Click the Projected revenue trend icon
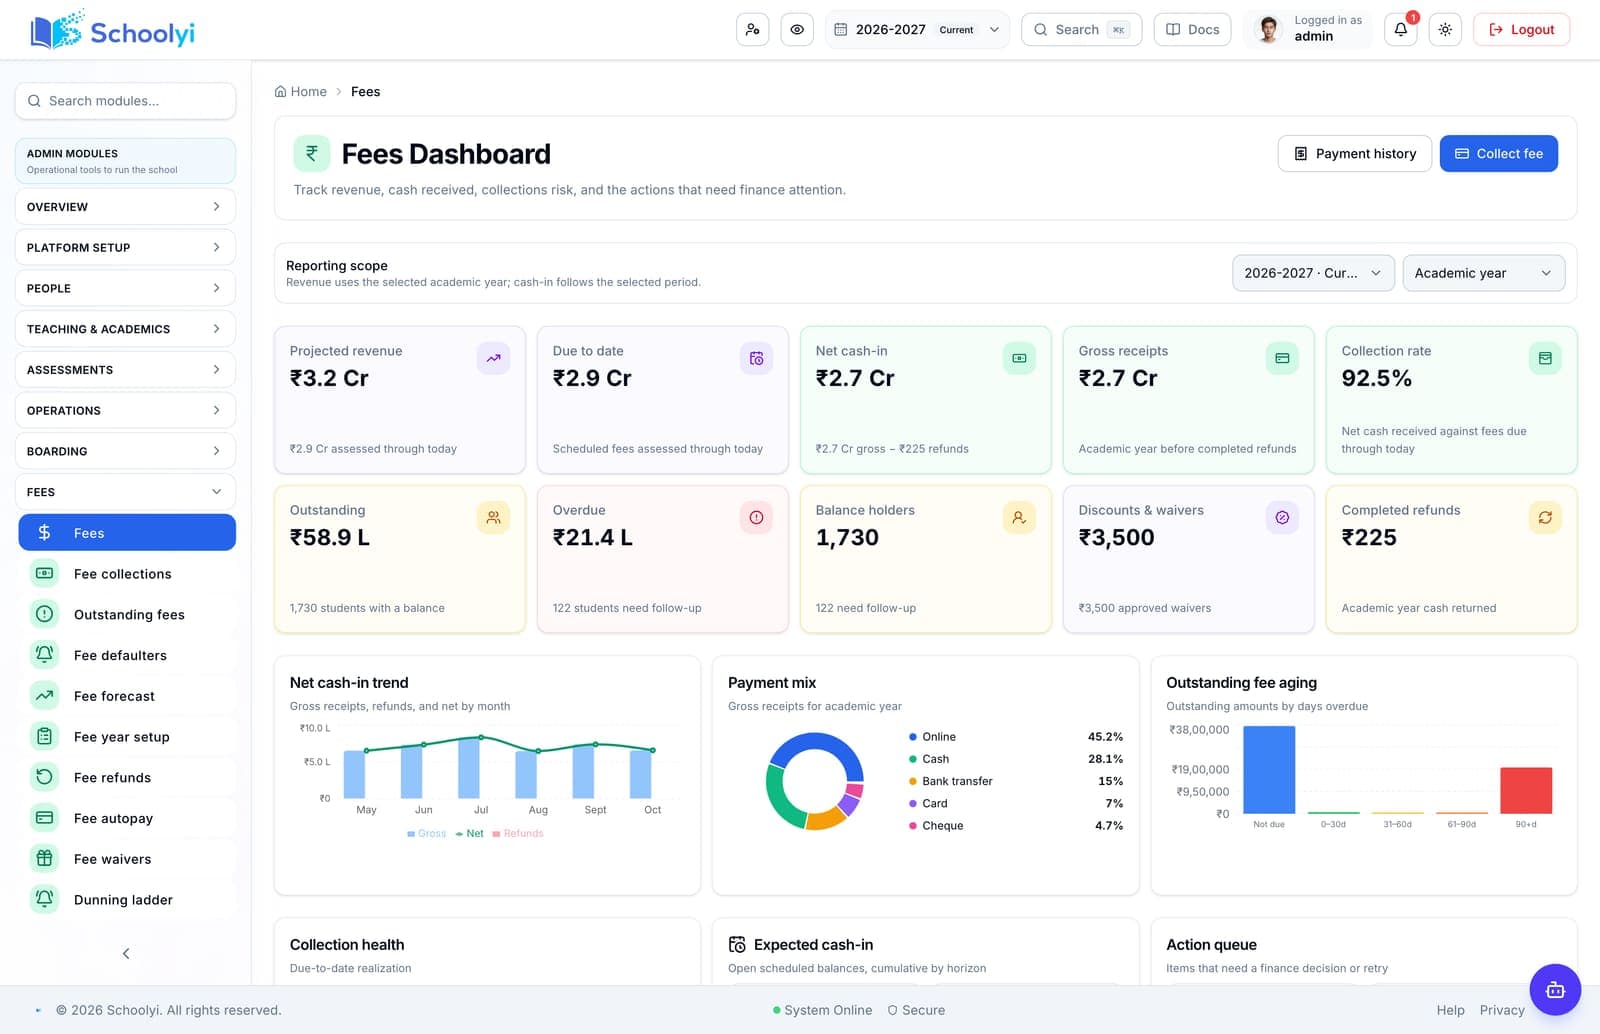1600x1034 pixels. 493,358
